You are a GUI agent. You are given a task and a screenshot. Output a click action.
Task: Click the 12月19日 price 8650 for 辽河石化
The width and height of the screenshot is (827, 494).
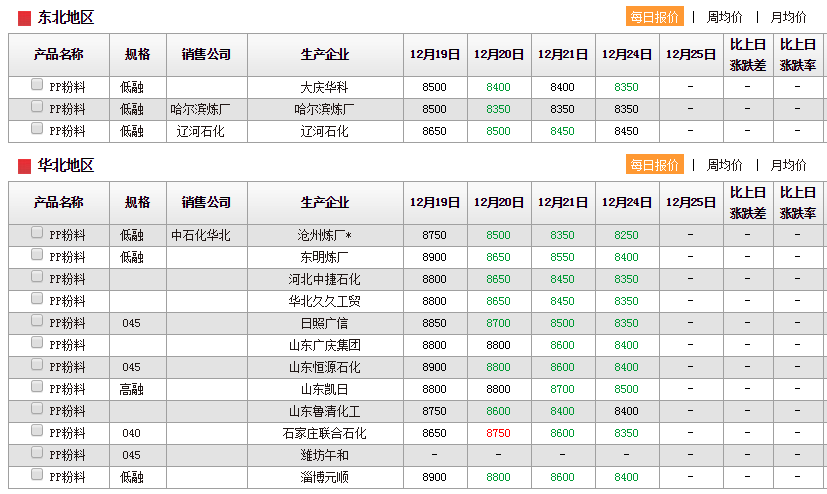435,131
